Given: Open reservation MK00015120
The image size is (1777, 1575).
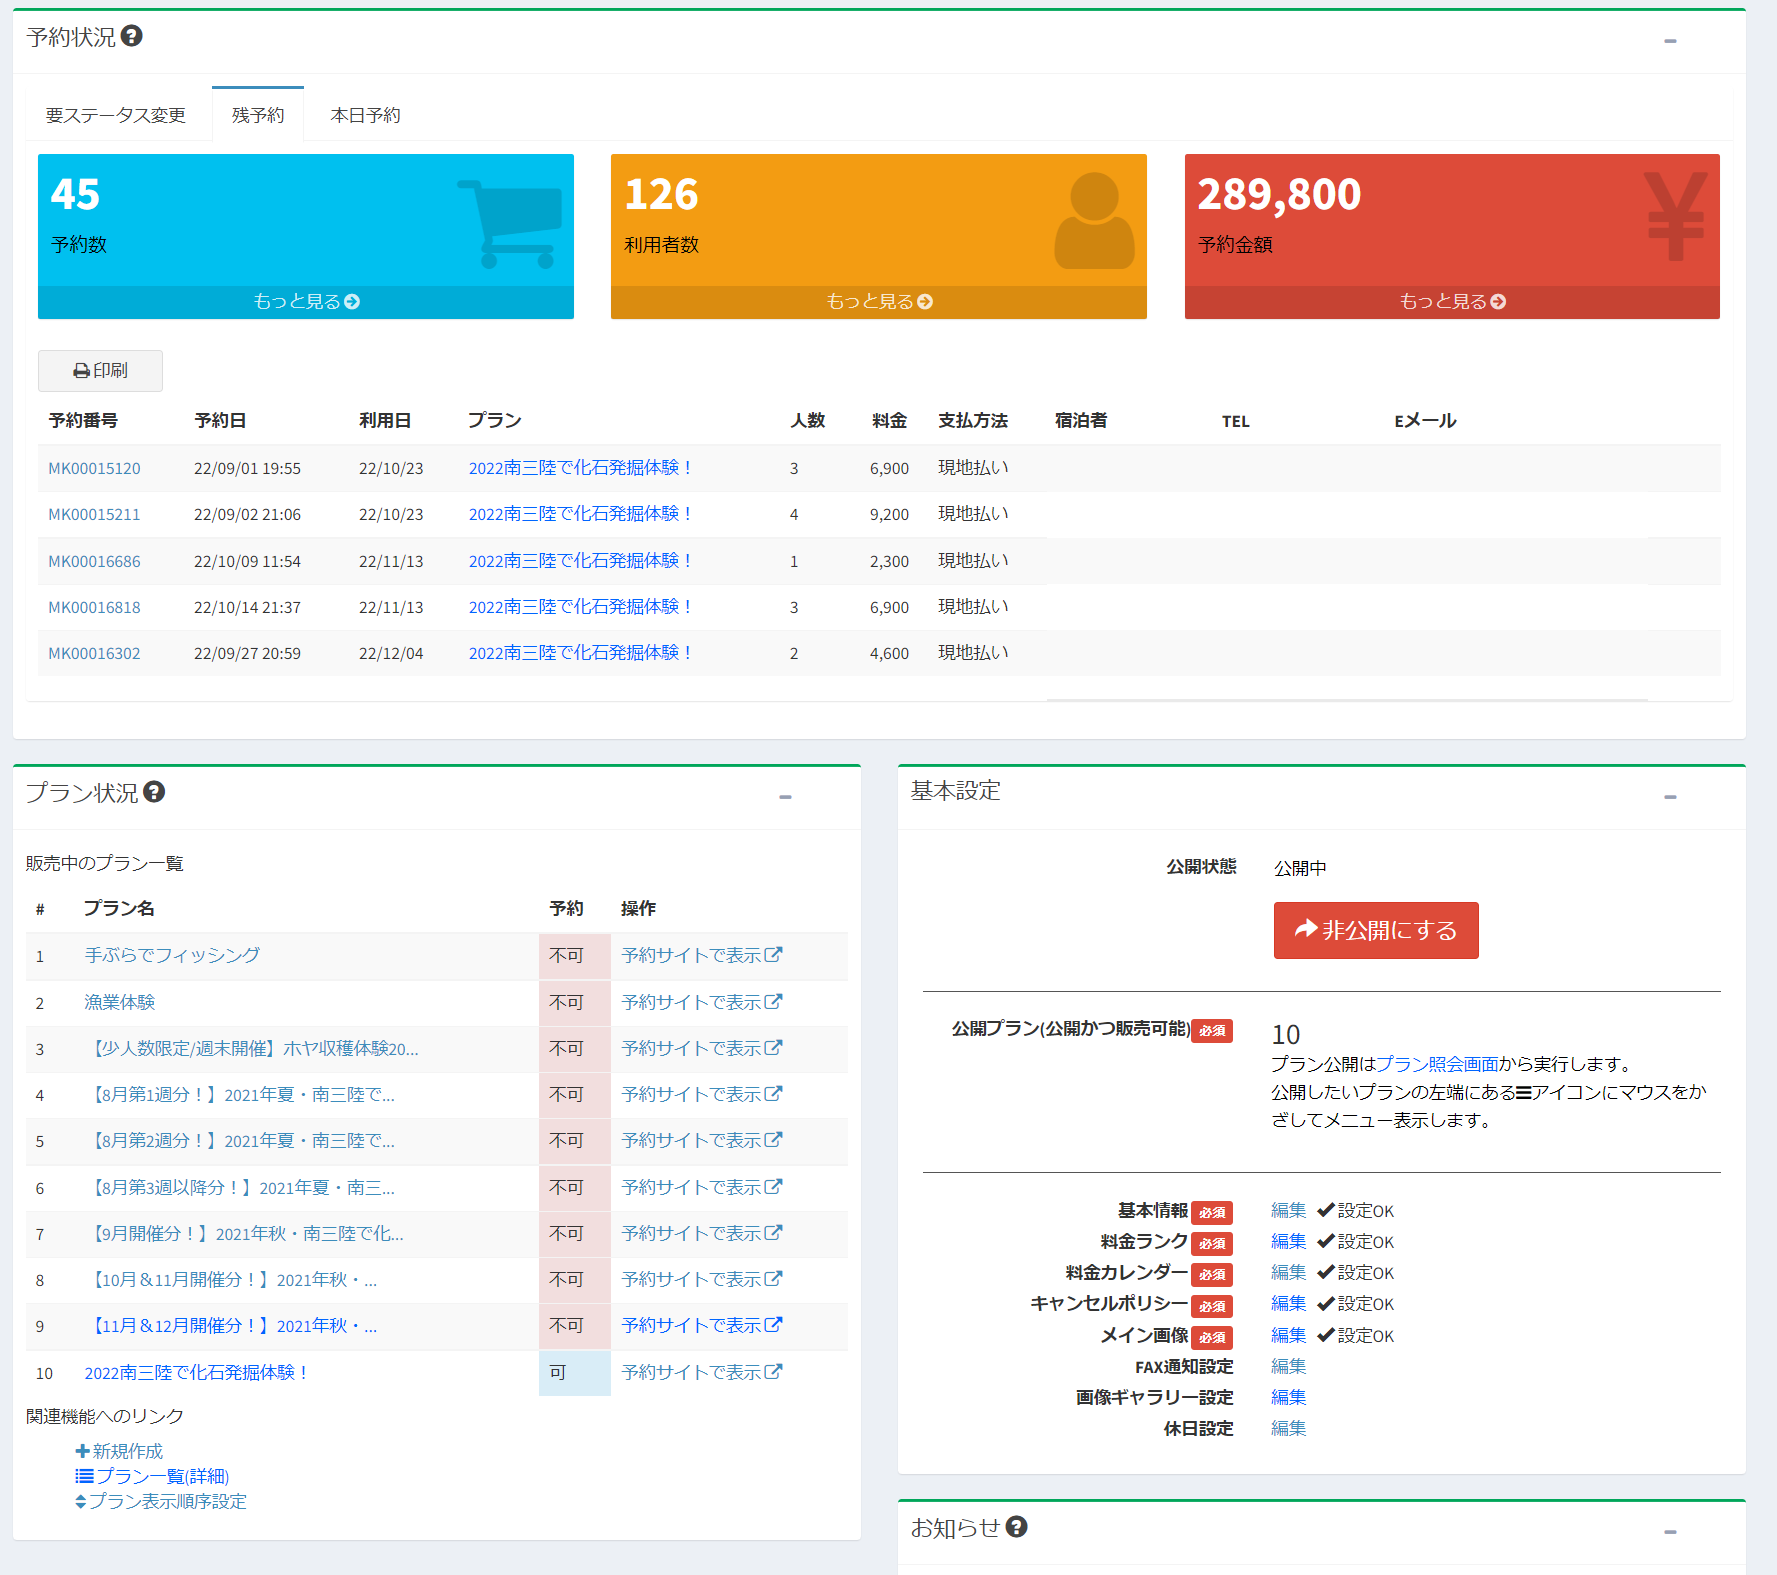Looking at the screenshot, I should pos(94,468).
